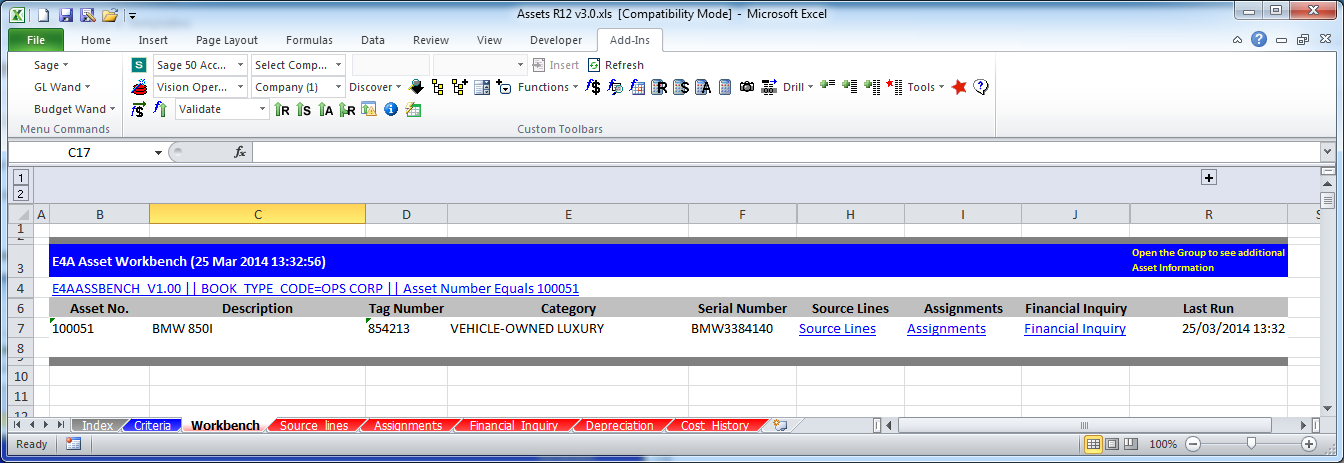
Task: Click the camera snapshot icon
Action: (x=747, y=87)
